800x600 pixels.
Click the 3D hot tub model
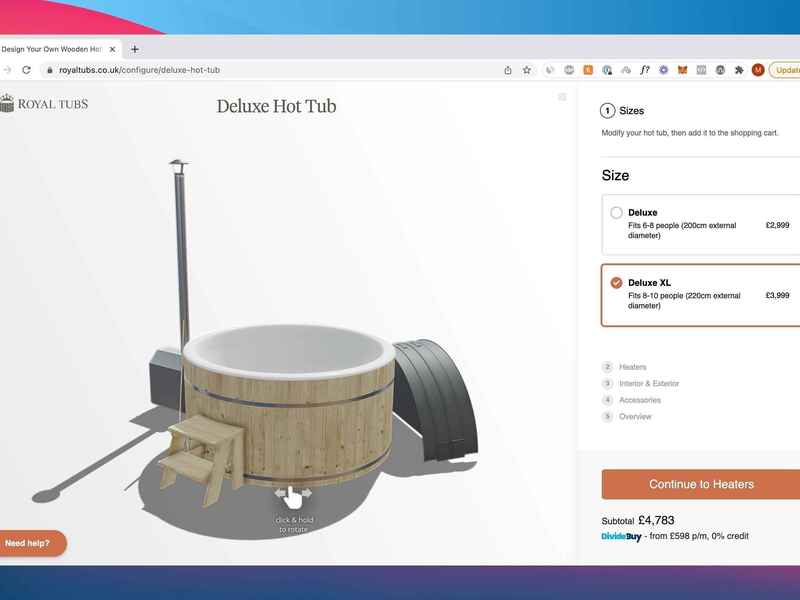point(289,406)
